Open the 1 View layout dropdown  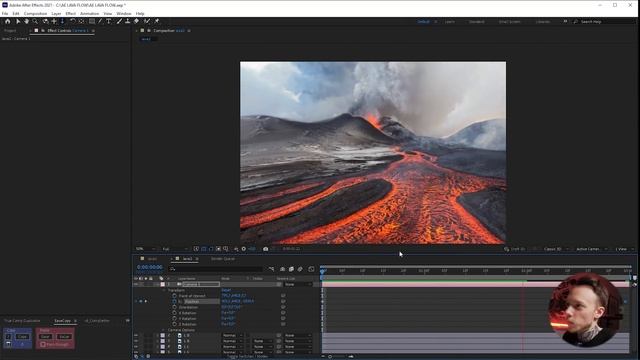[x=624, y=249]
